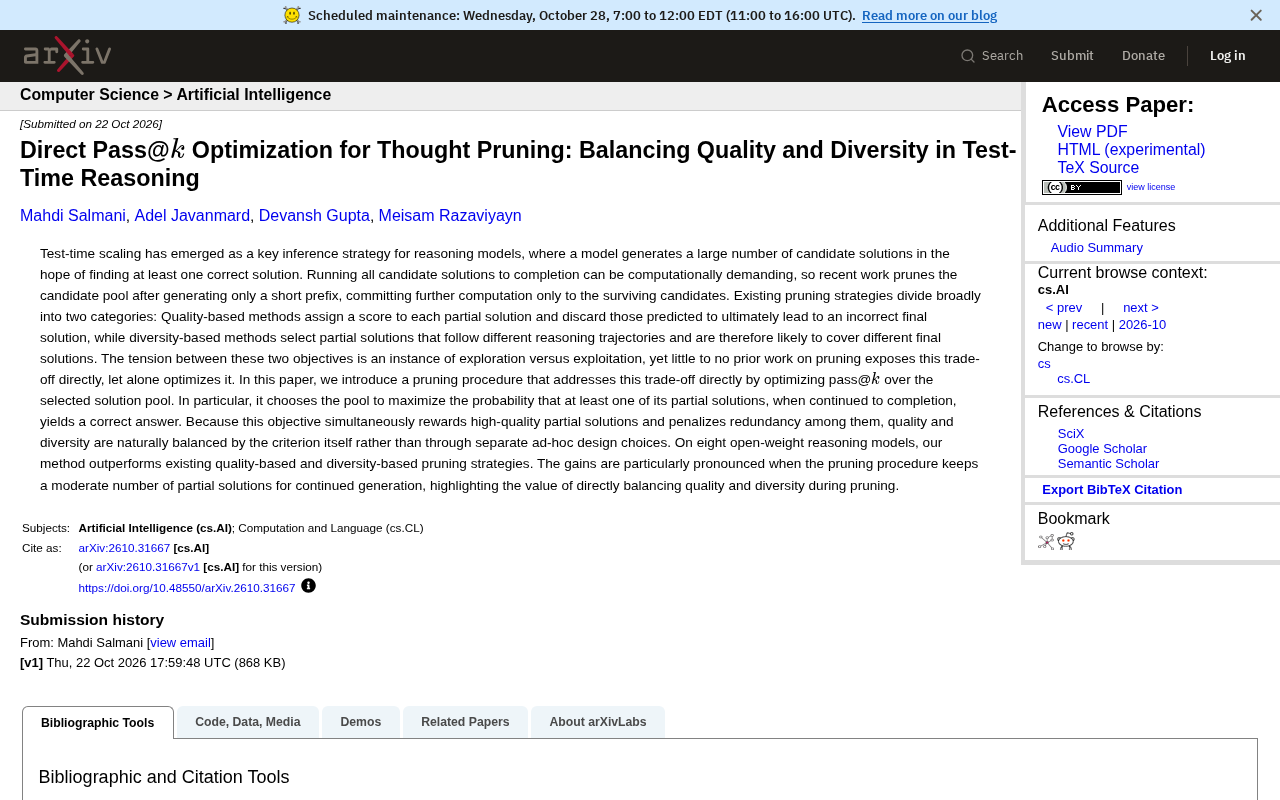
Task: Browse new cs.AI submissions
Action: 1049,325
